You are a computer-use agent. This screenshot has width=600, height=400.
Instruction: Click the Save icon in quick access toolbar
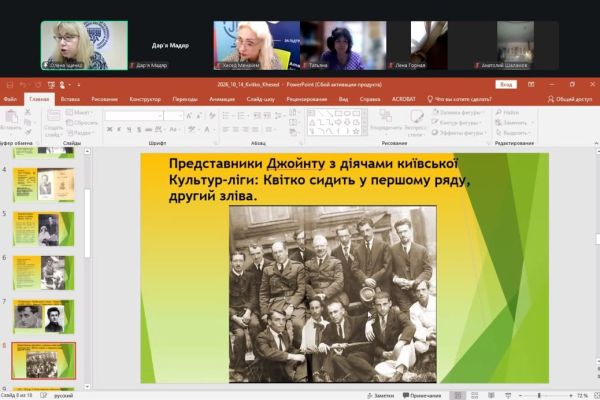click(x=10, y=85)
